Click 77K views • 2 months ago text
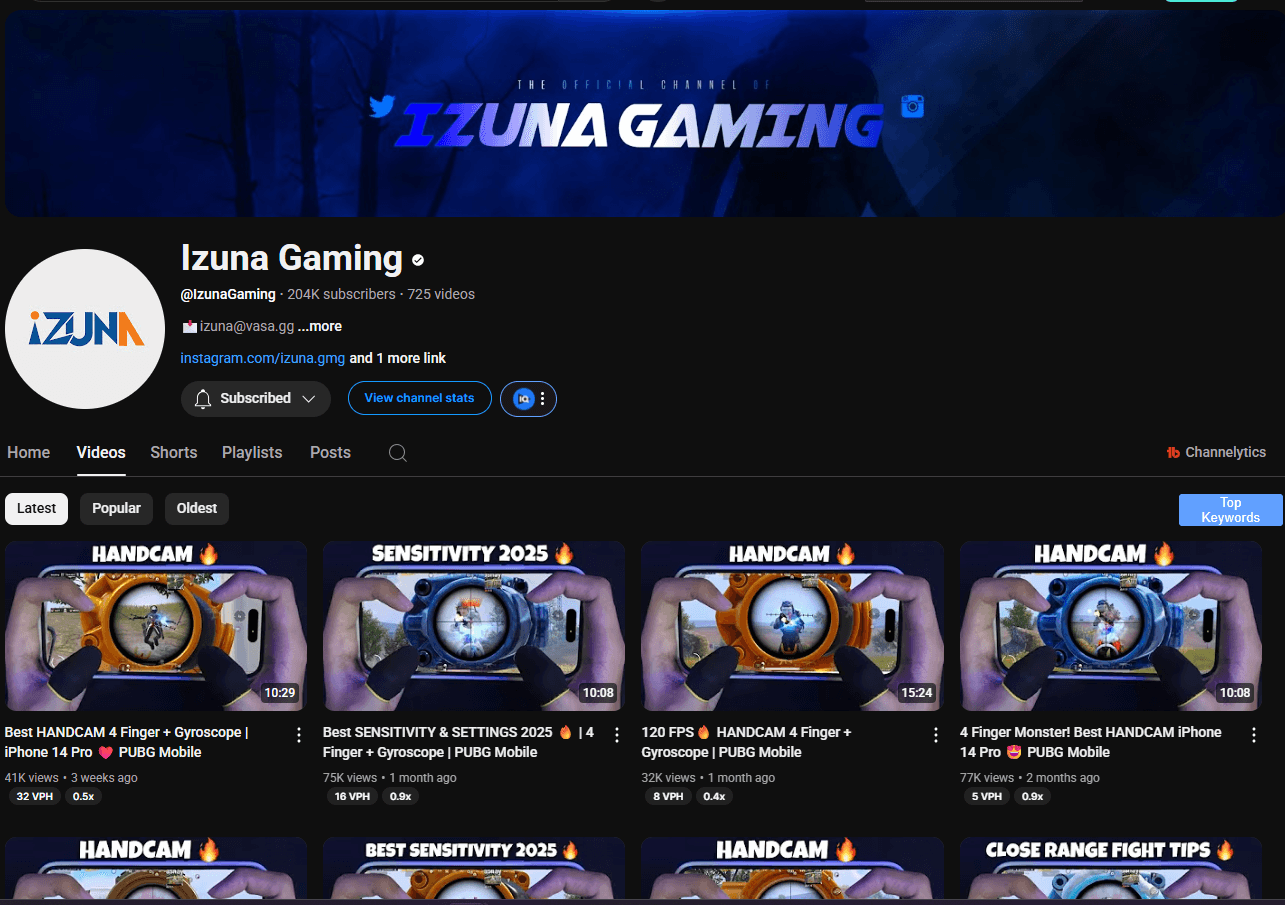 tap(1030, 777)
